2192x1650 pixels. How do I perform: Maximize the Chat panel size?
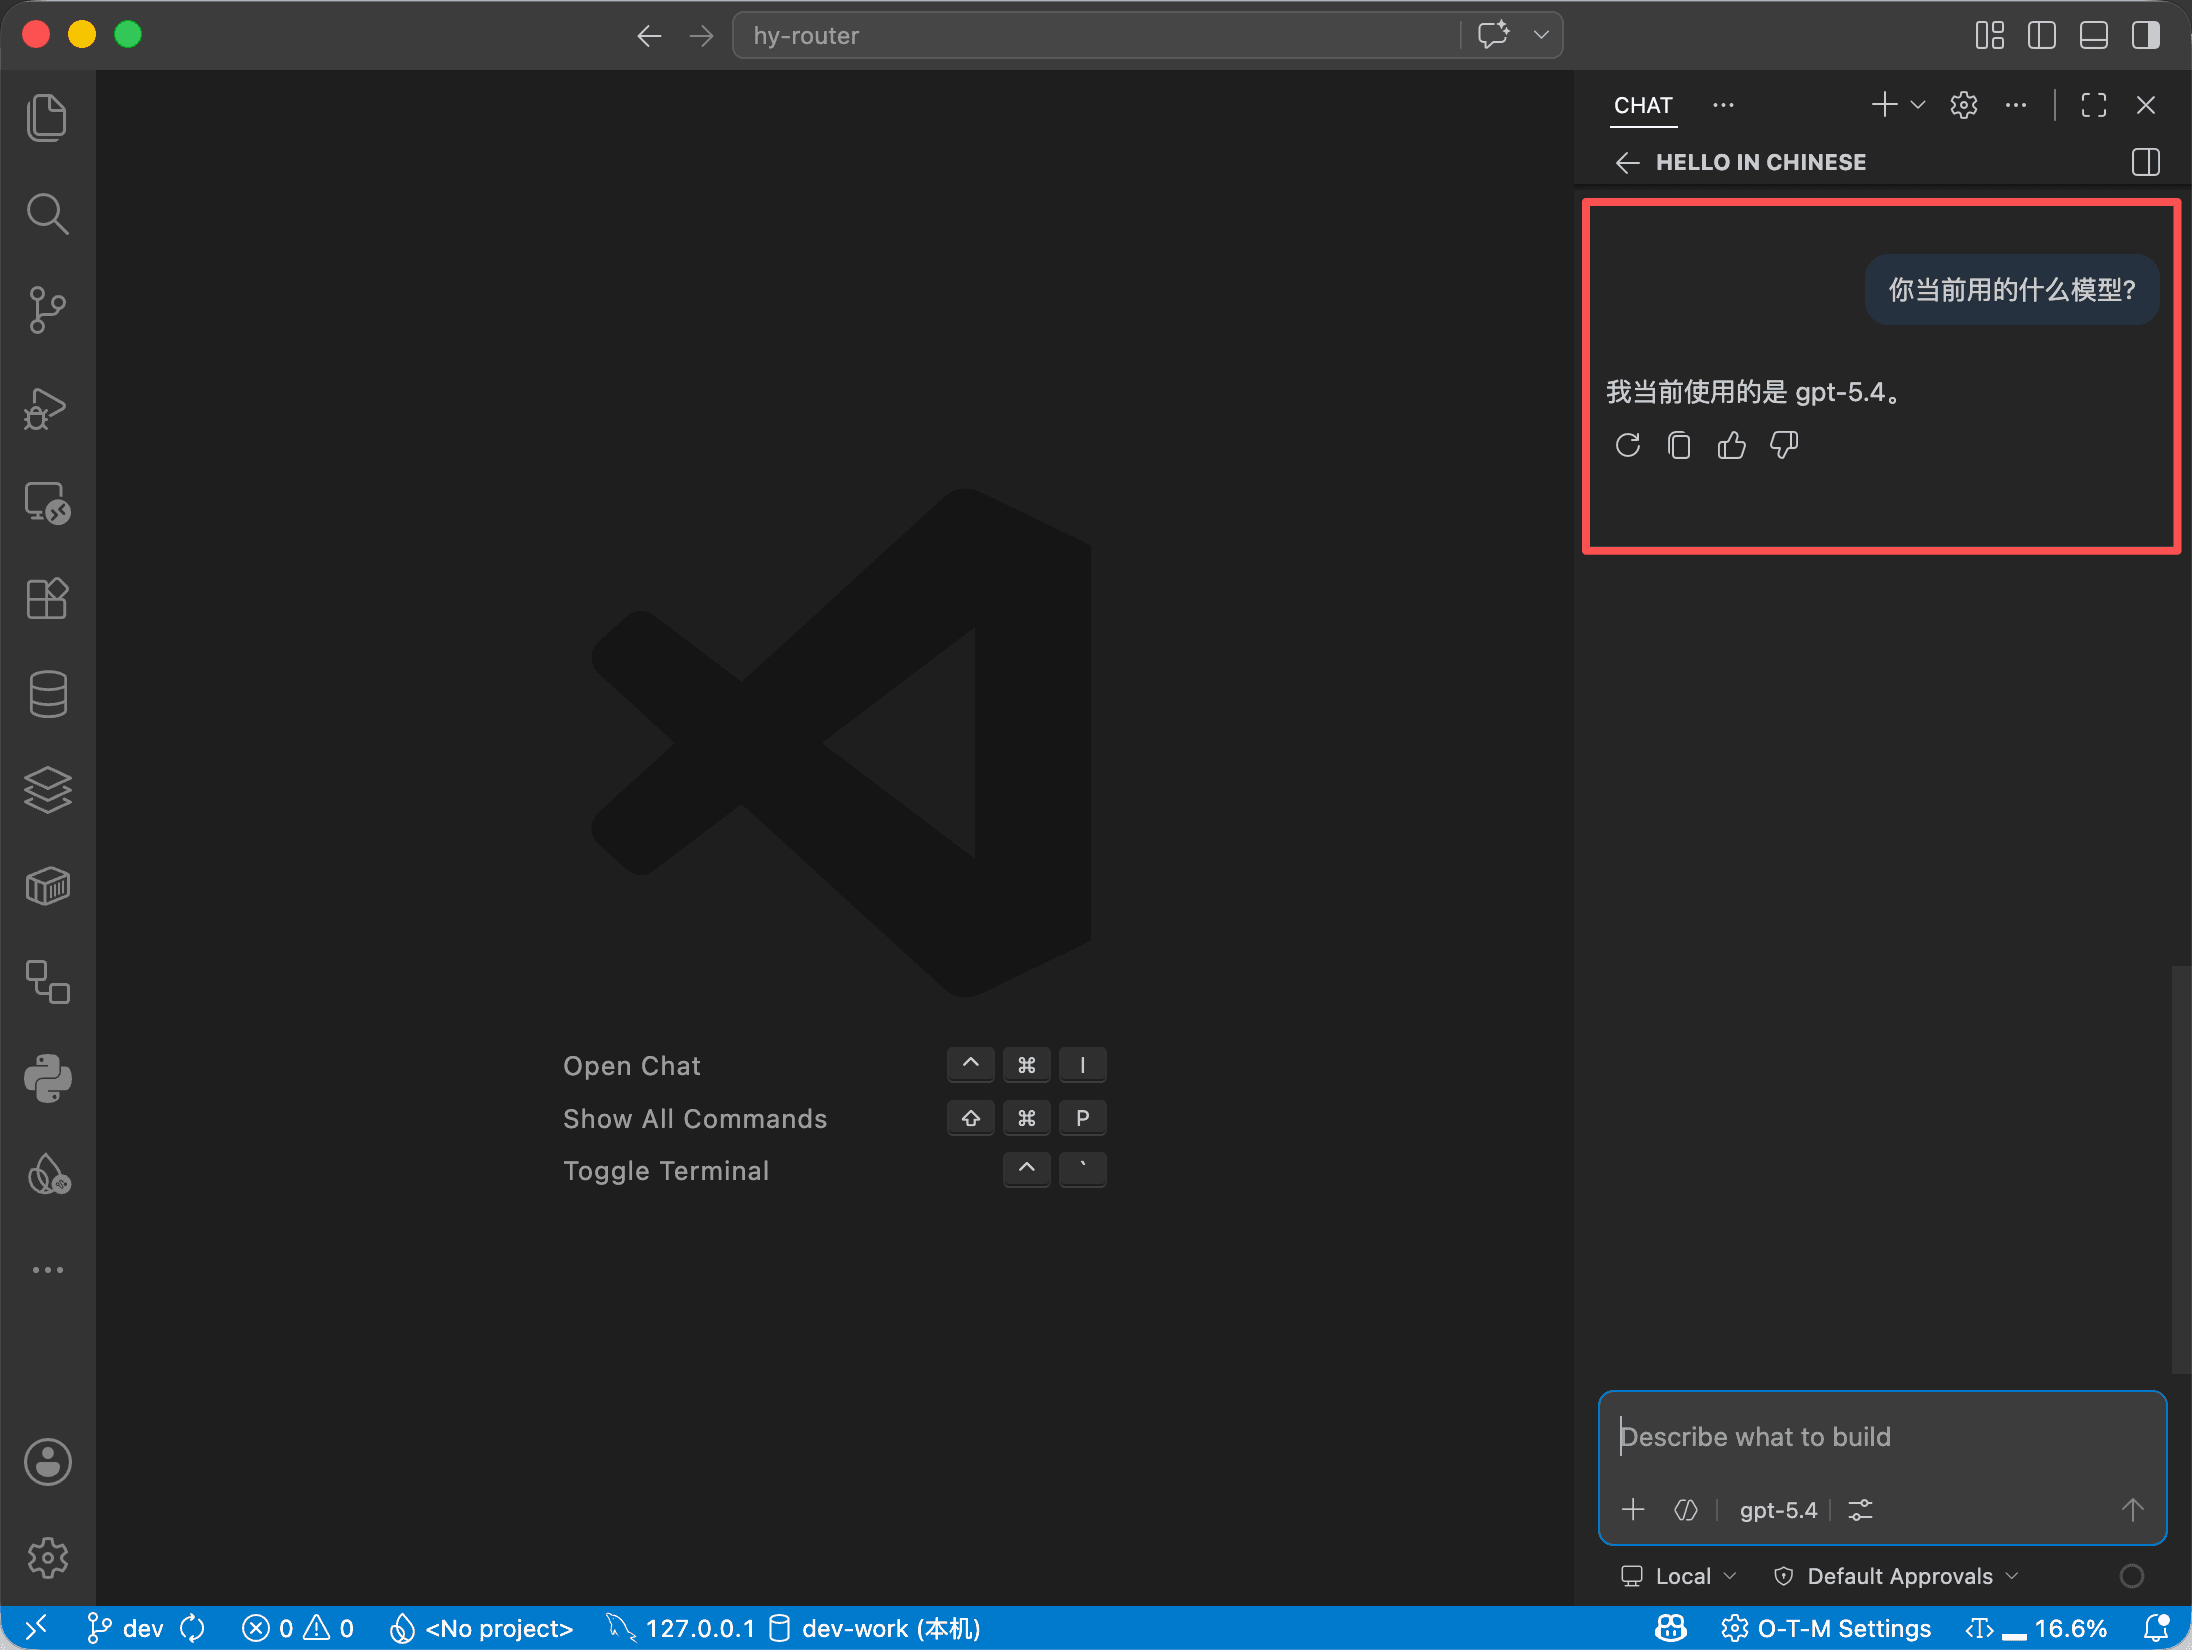pos(2093,105)
